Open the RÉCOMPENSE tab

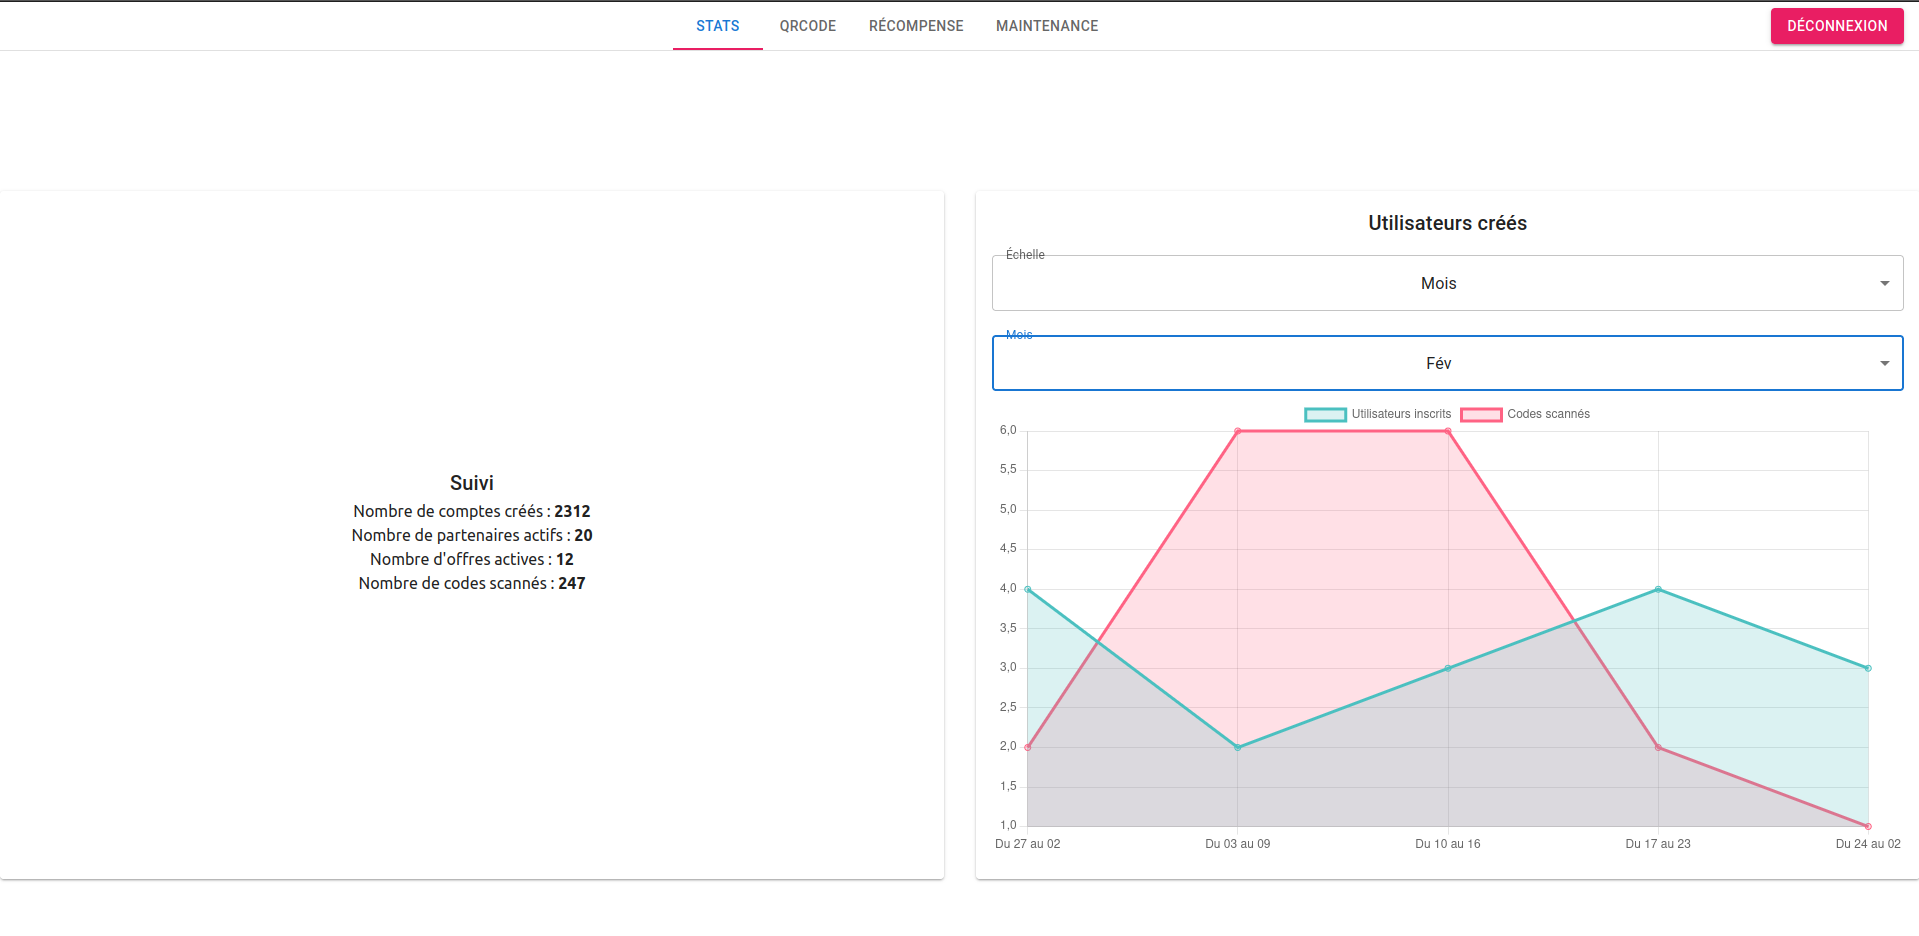tap(915, 25)
